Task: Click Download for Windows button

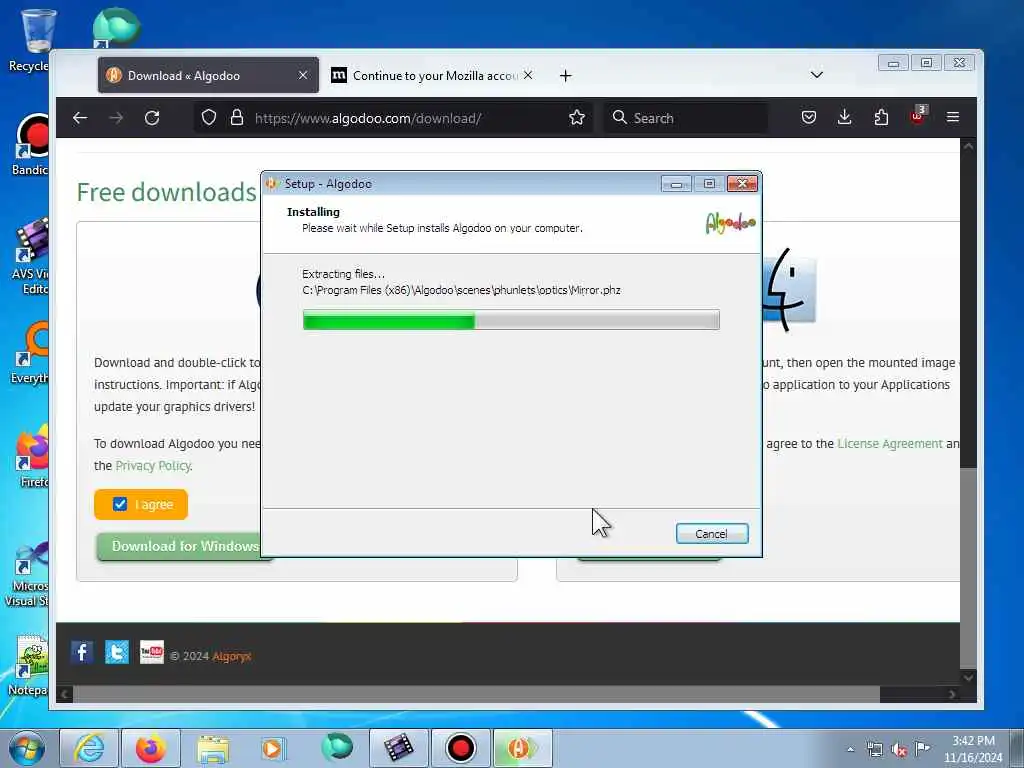Action: coord(180,546)
